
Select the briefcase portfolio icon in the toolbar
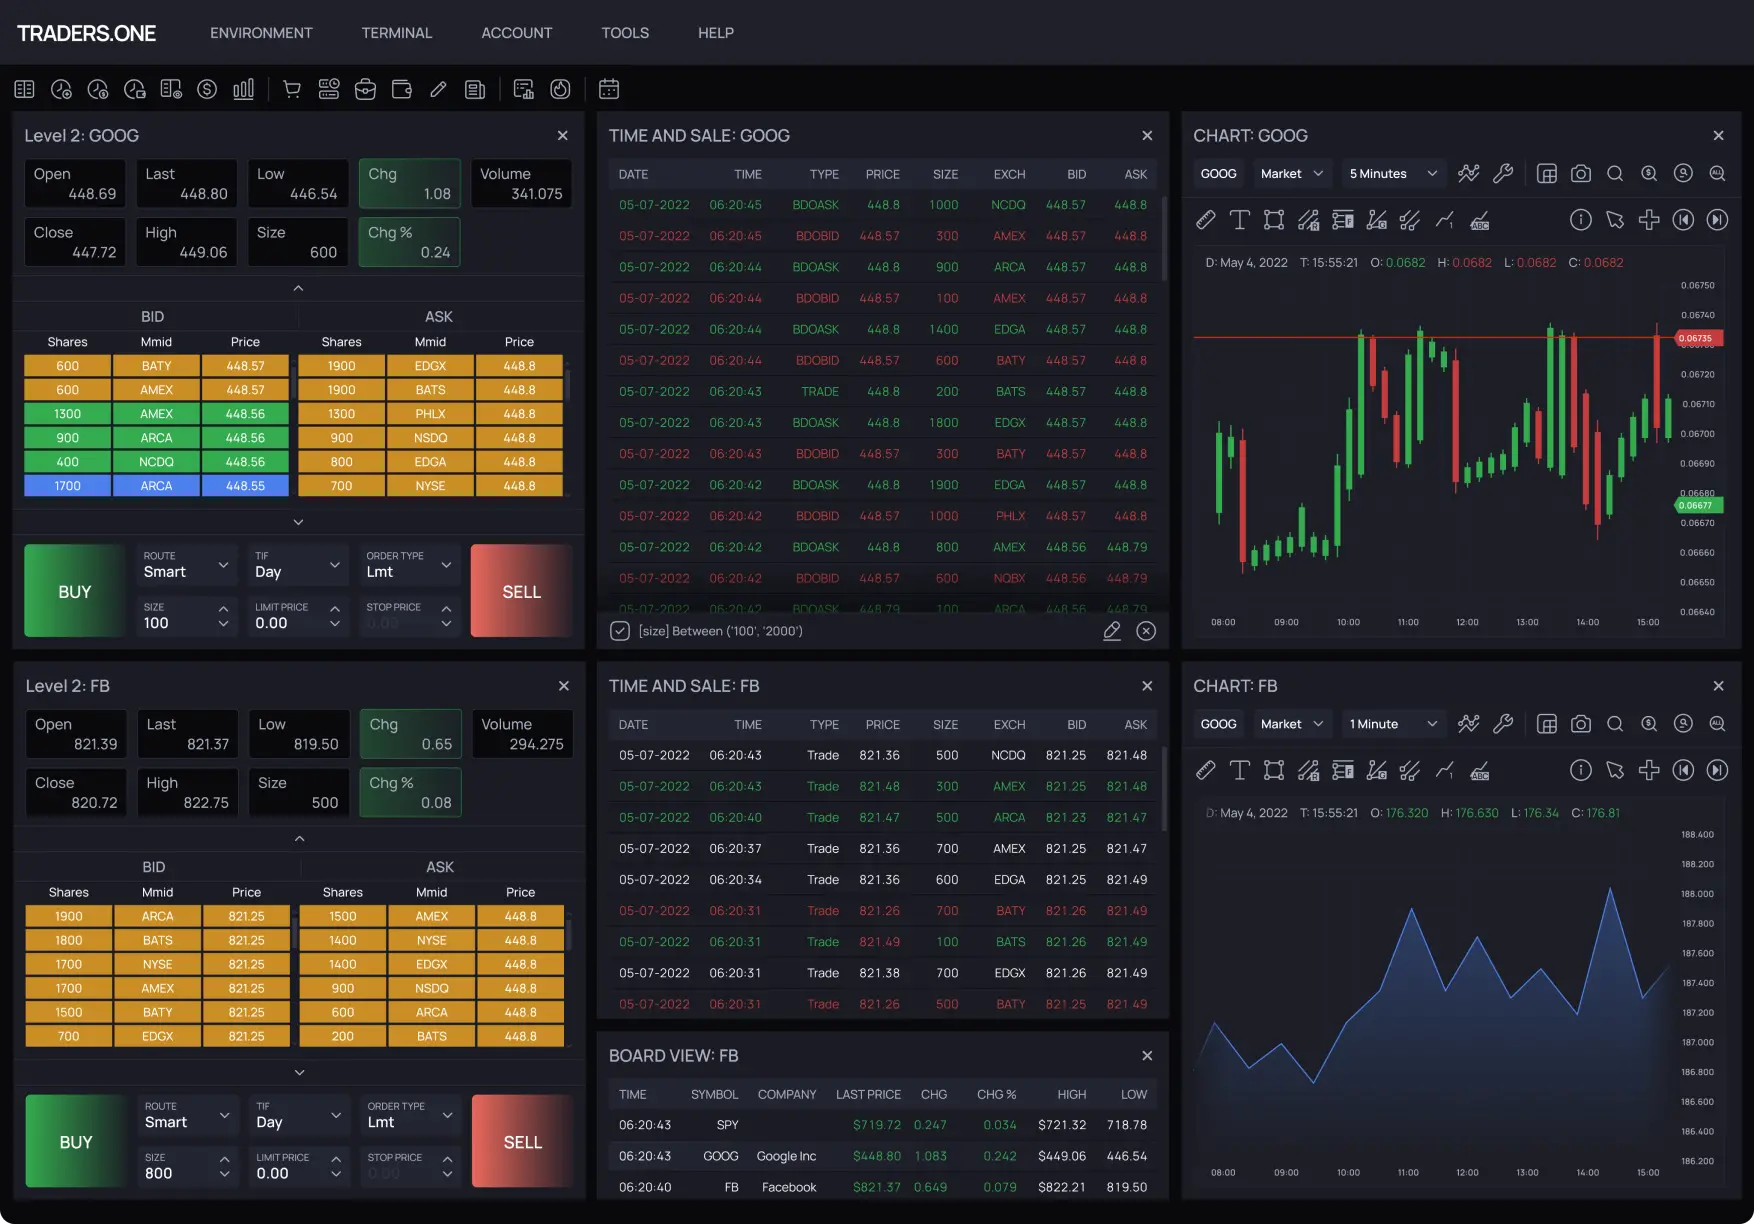pos(365,89)
